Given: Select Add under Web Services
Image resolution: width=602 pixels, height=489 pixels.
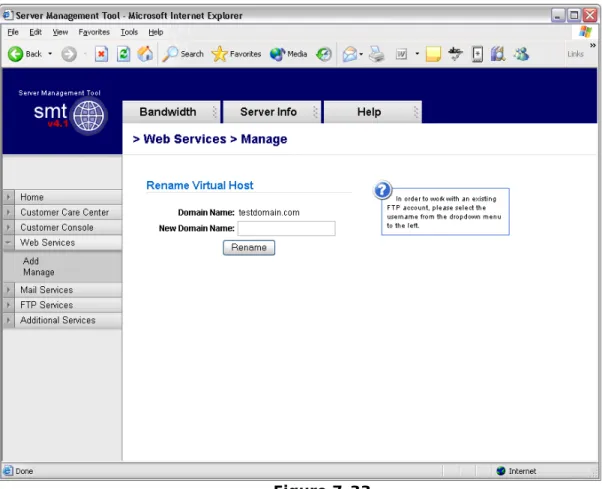Looking at the screenshot, I should click(x=31, y=261).
